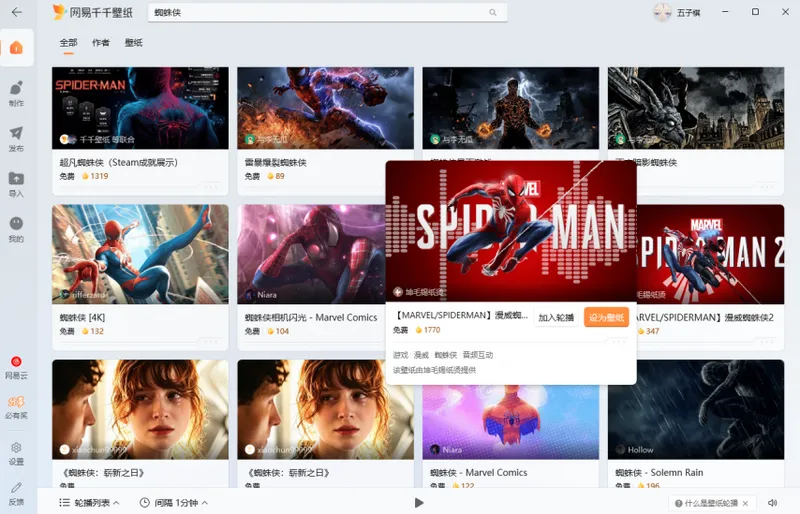Viewport: 800px width, 514px height.
Task: Open the 五子棋 user avatar
Action: [x=663, y=12]
